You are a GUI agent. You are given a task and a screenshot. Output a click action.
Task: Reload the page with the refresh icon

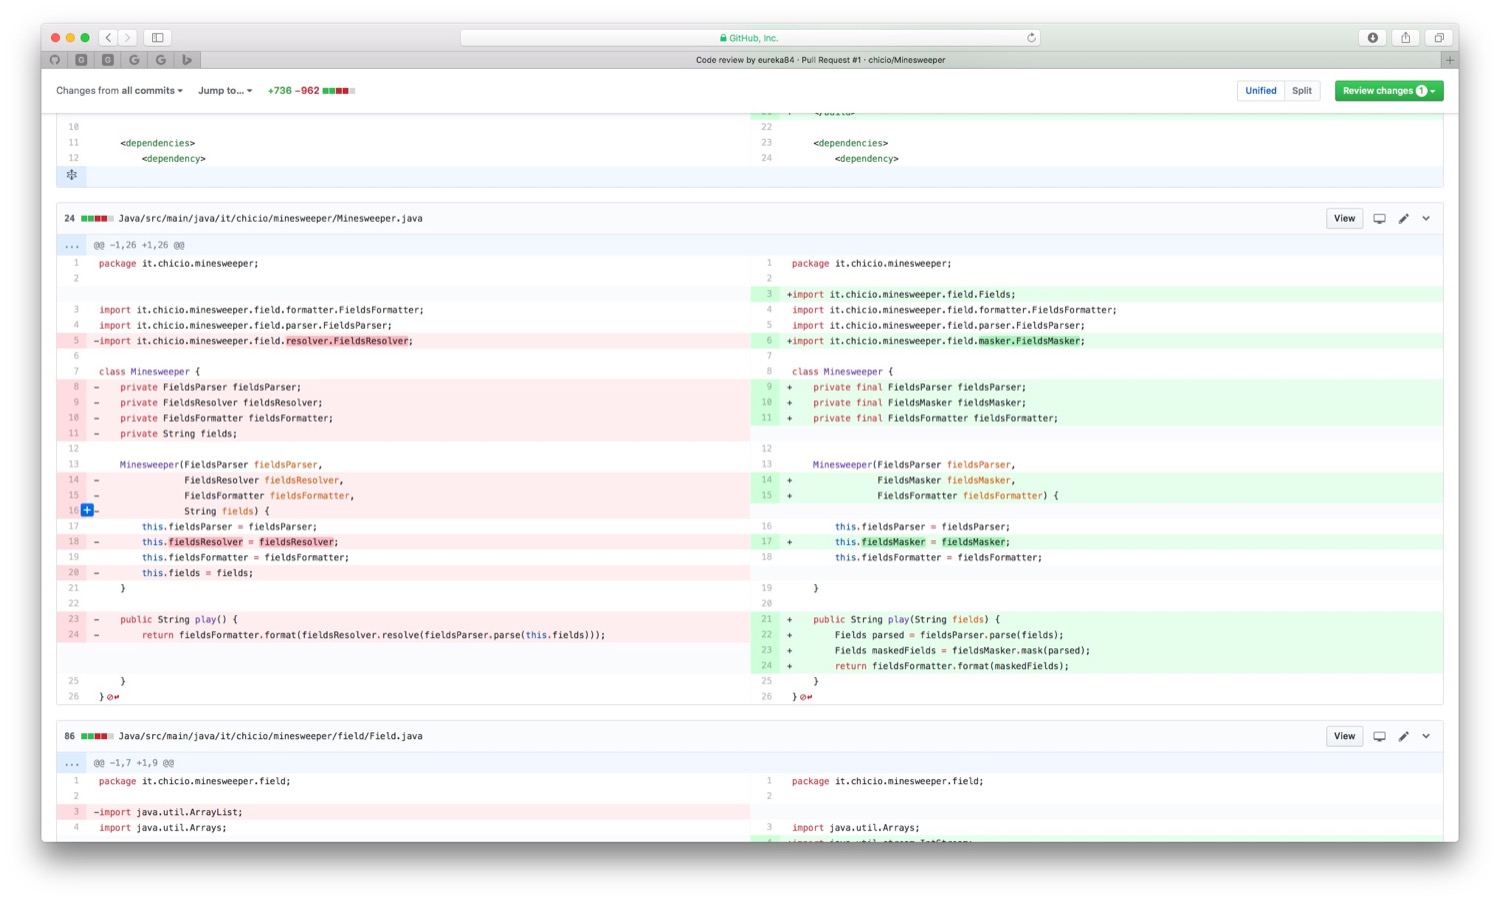1031,38
